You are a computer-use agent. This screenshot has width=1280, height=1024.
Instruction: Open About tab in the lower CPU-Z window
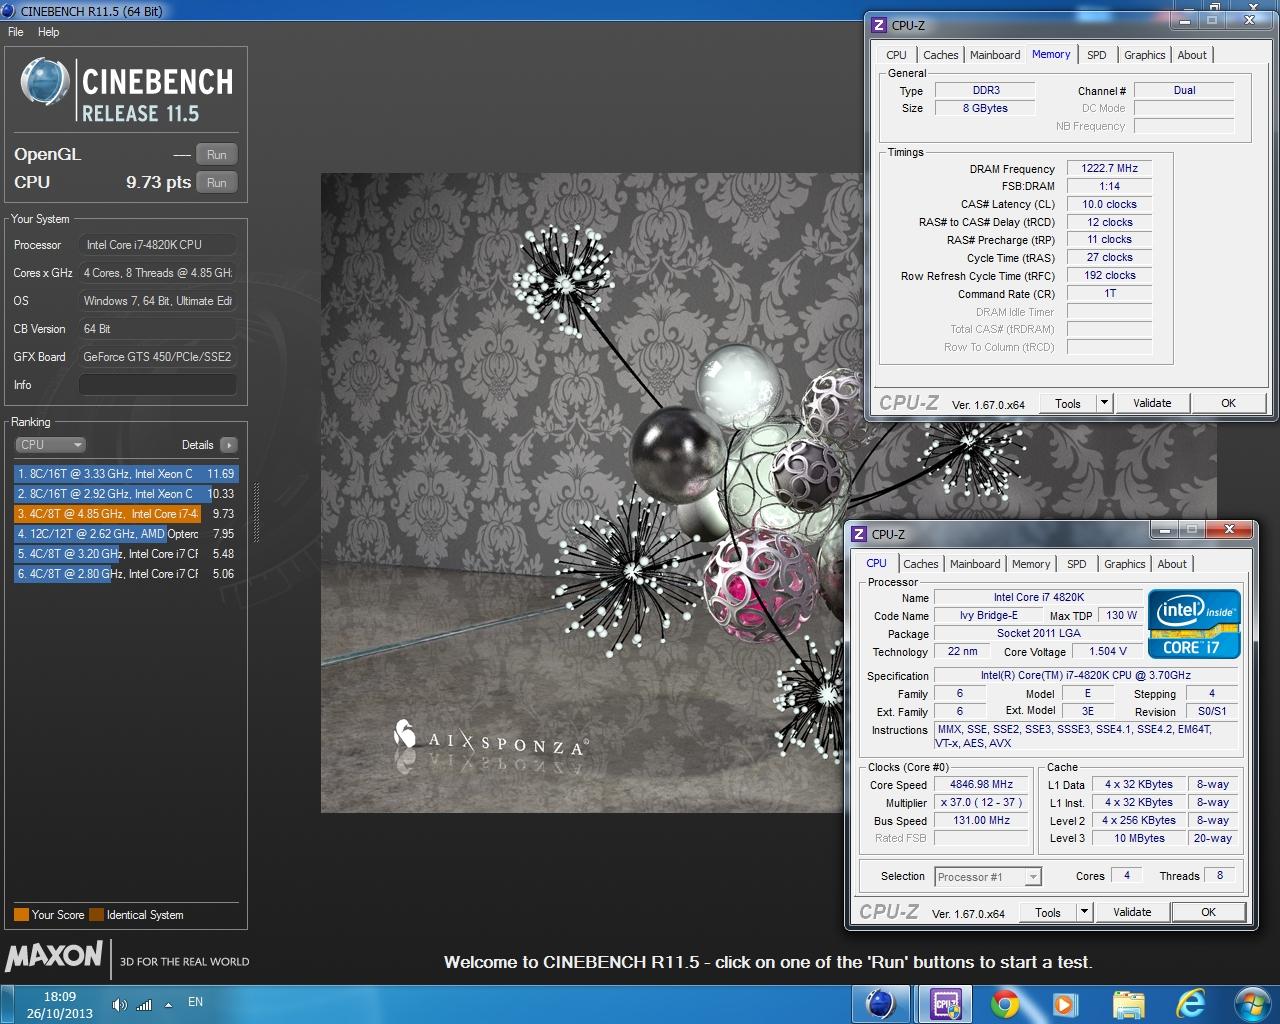[x=1172, y=564]
